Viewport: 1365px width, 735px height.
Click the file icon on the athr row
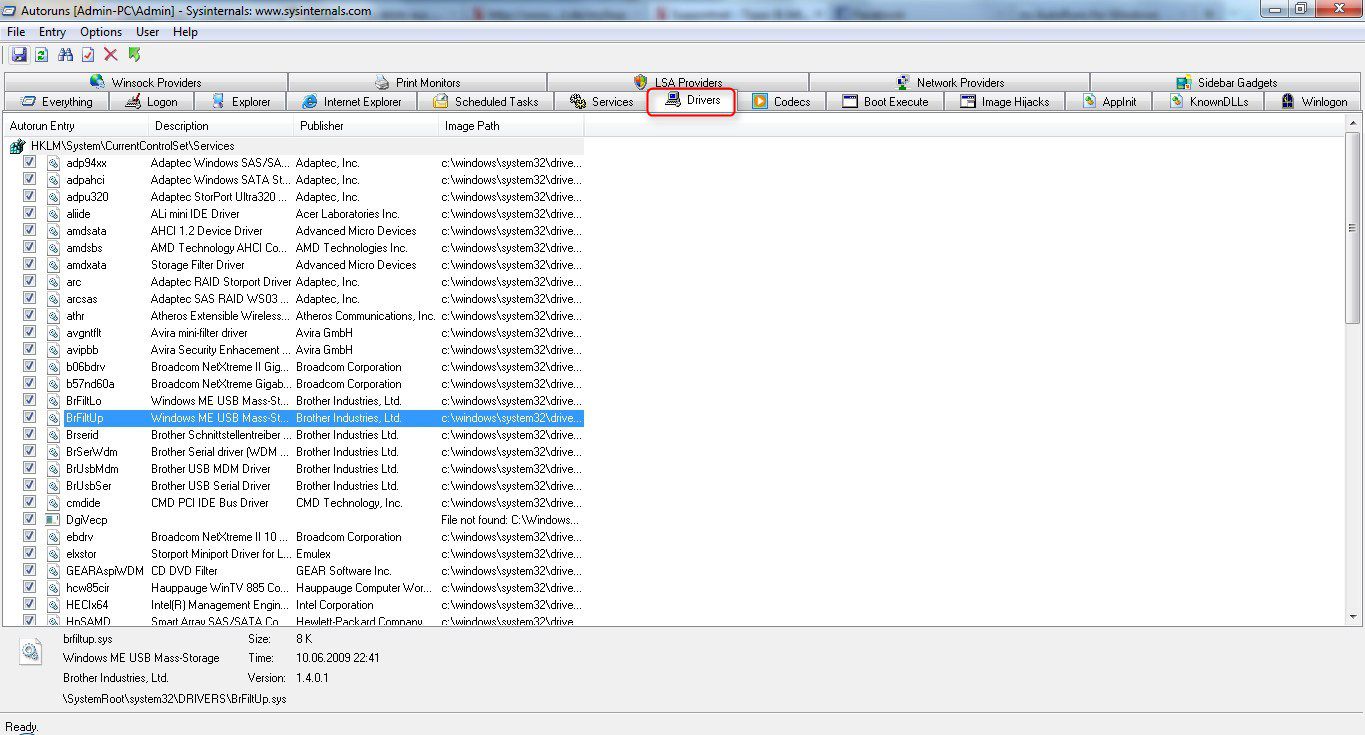[x=54, y=316]
